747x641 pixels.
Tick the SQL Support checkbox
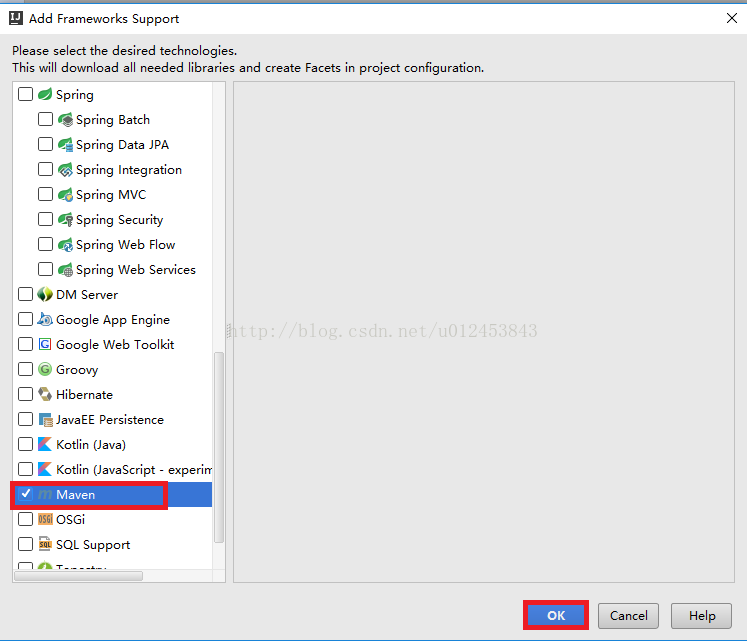pyautogui.click(x=25, y=544)
